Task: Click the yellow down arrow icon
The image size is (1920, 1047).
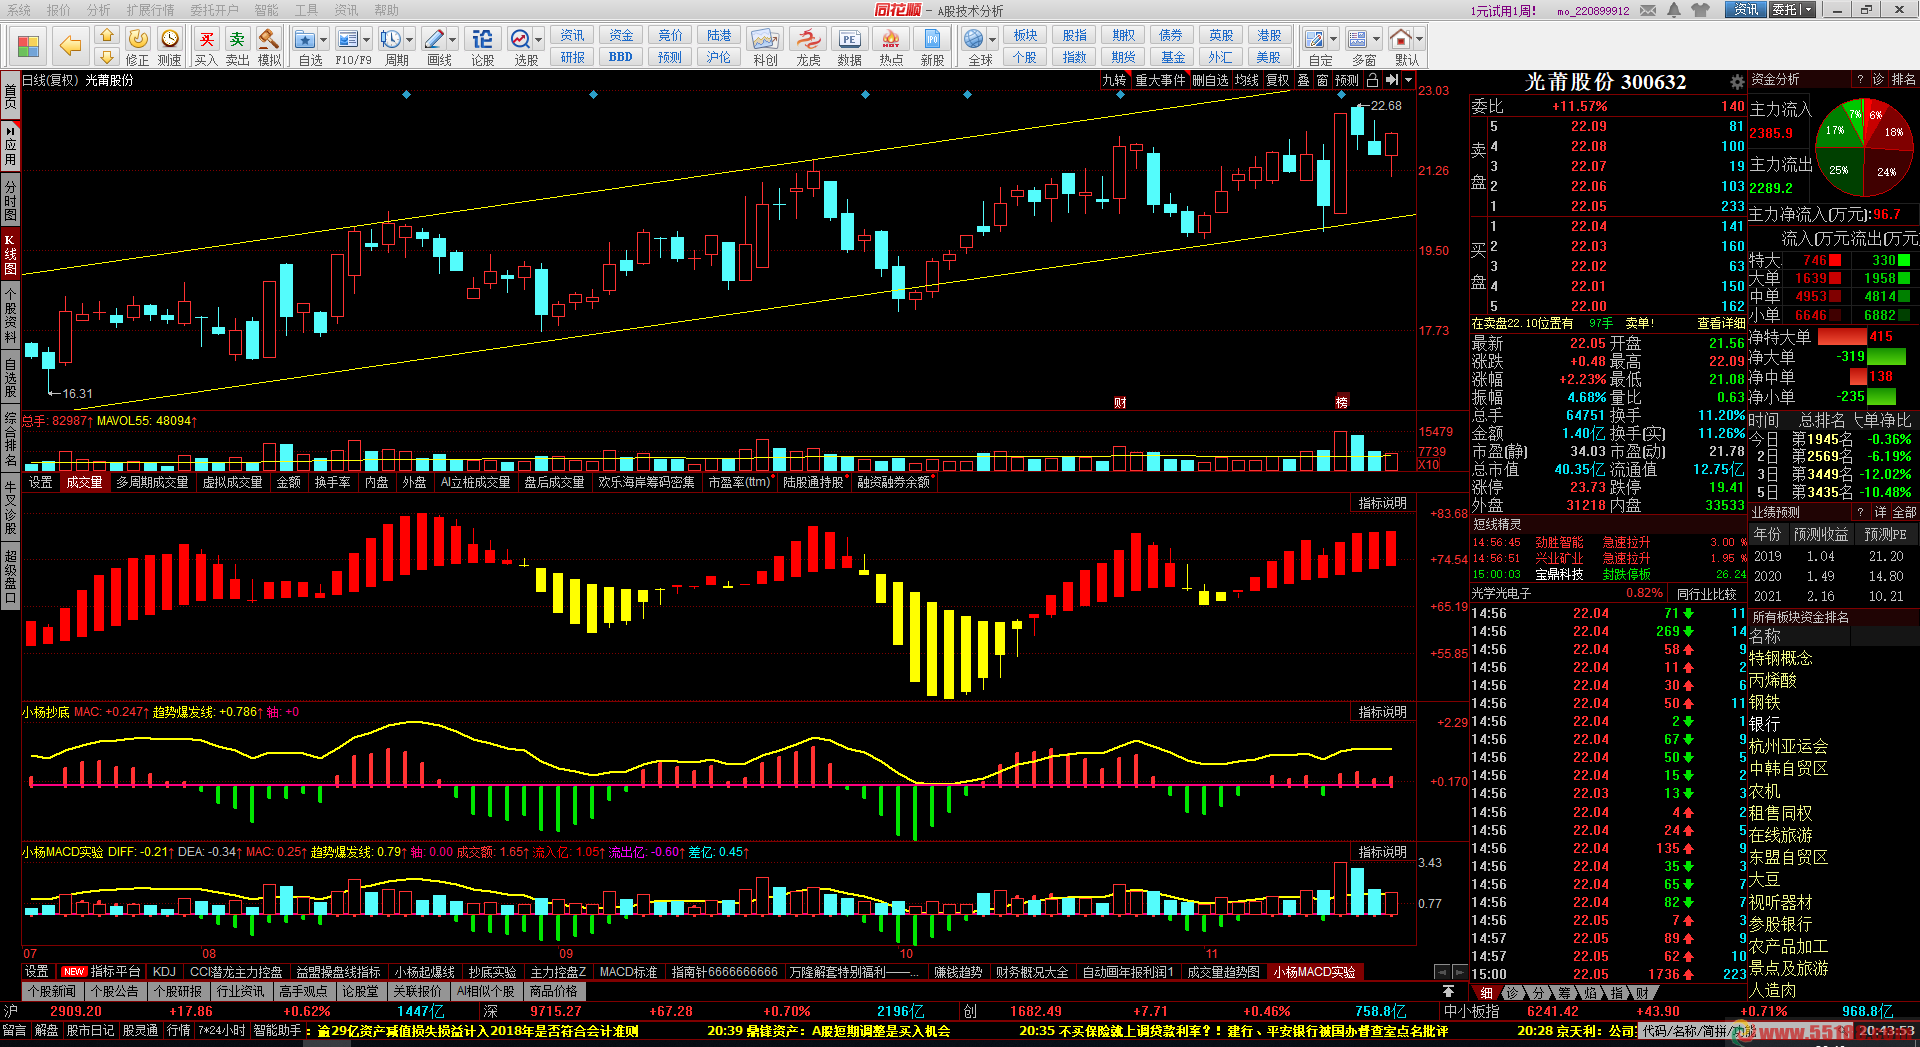Action: [107, 56]
